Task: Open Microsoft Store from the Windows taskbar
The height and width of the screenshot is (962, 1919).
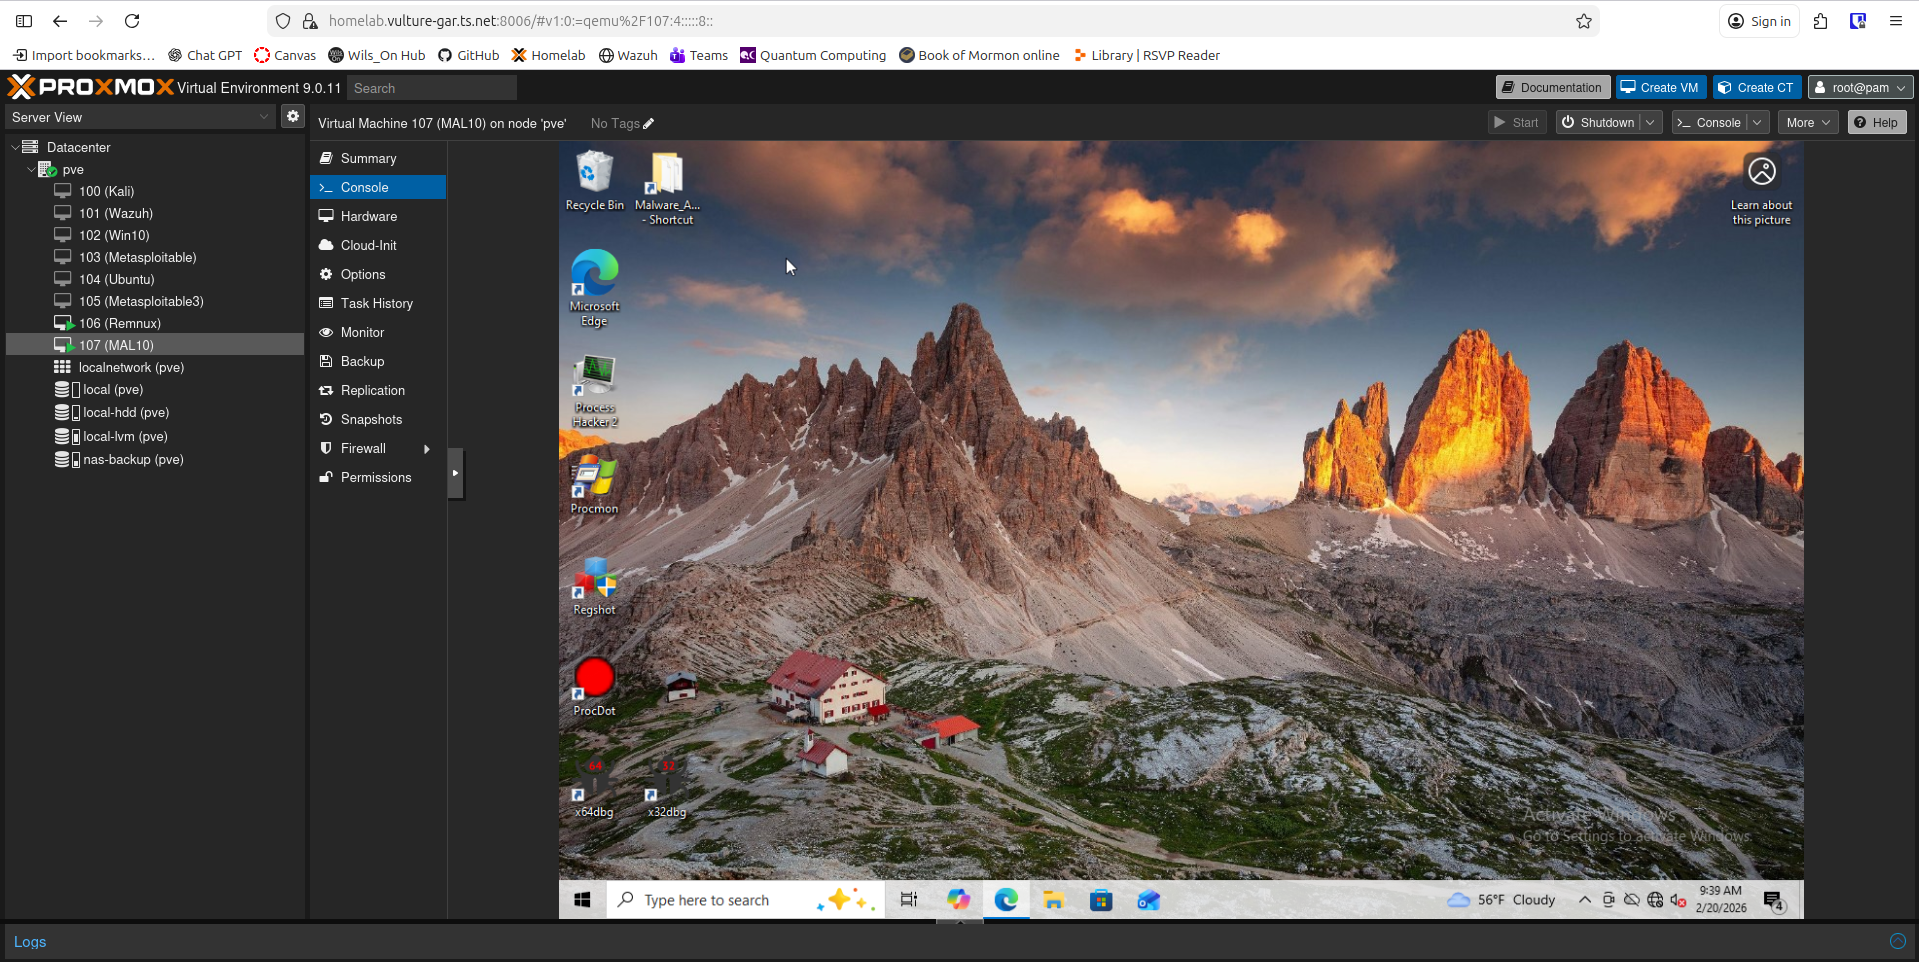Action: 1101,900
